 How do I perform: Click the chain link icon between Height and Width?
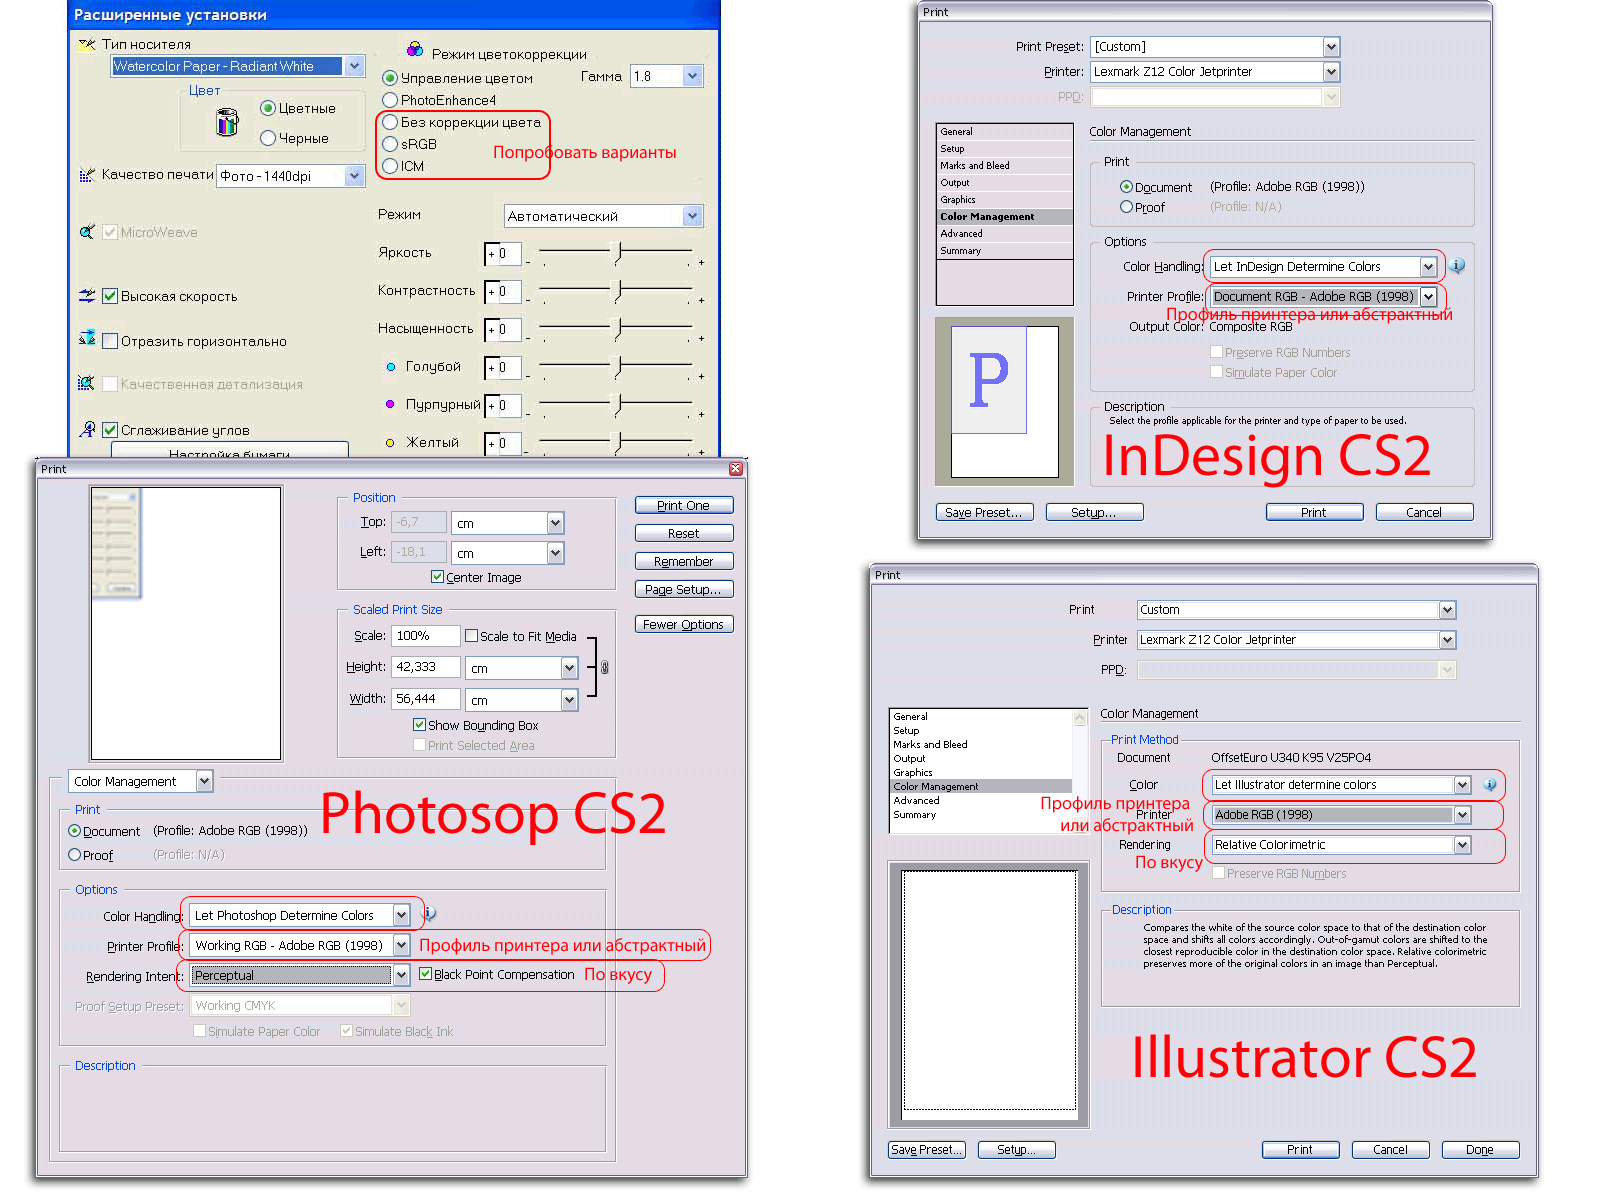[x=604, y=667]
